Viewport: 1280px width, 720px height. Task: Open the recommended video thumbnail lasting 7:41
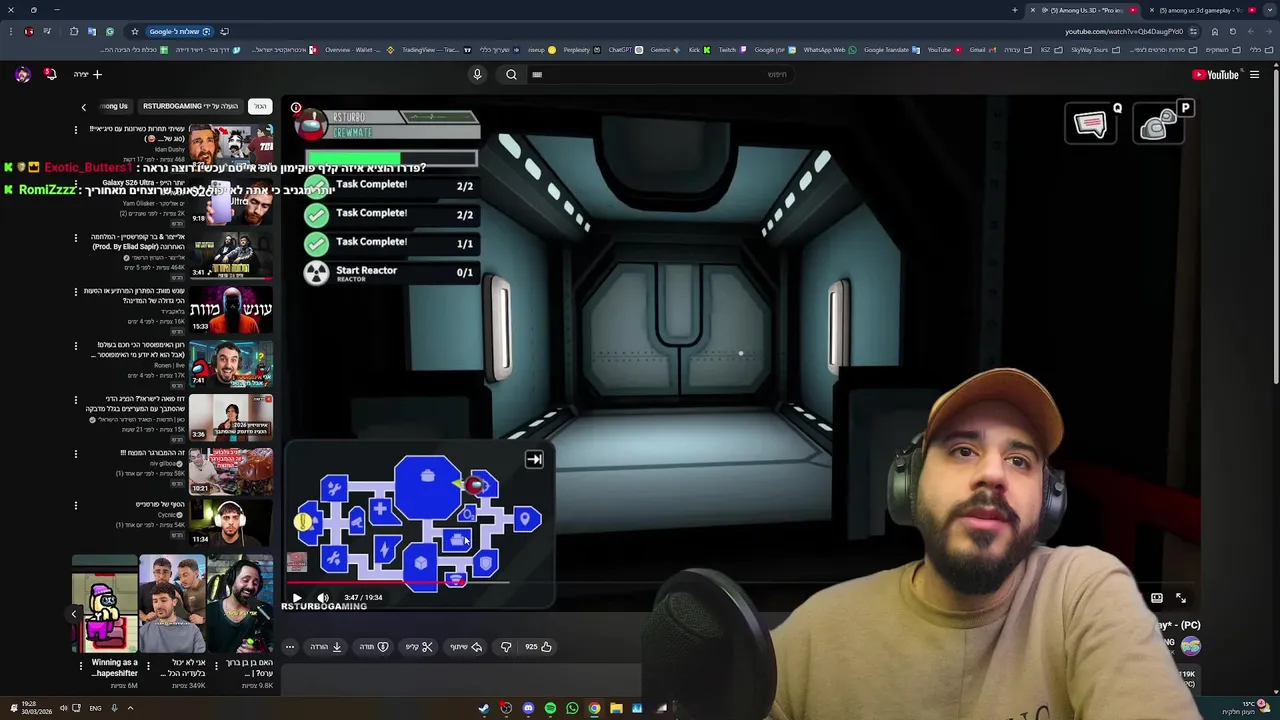pos(231,363)
